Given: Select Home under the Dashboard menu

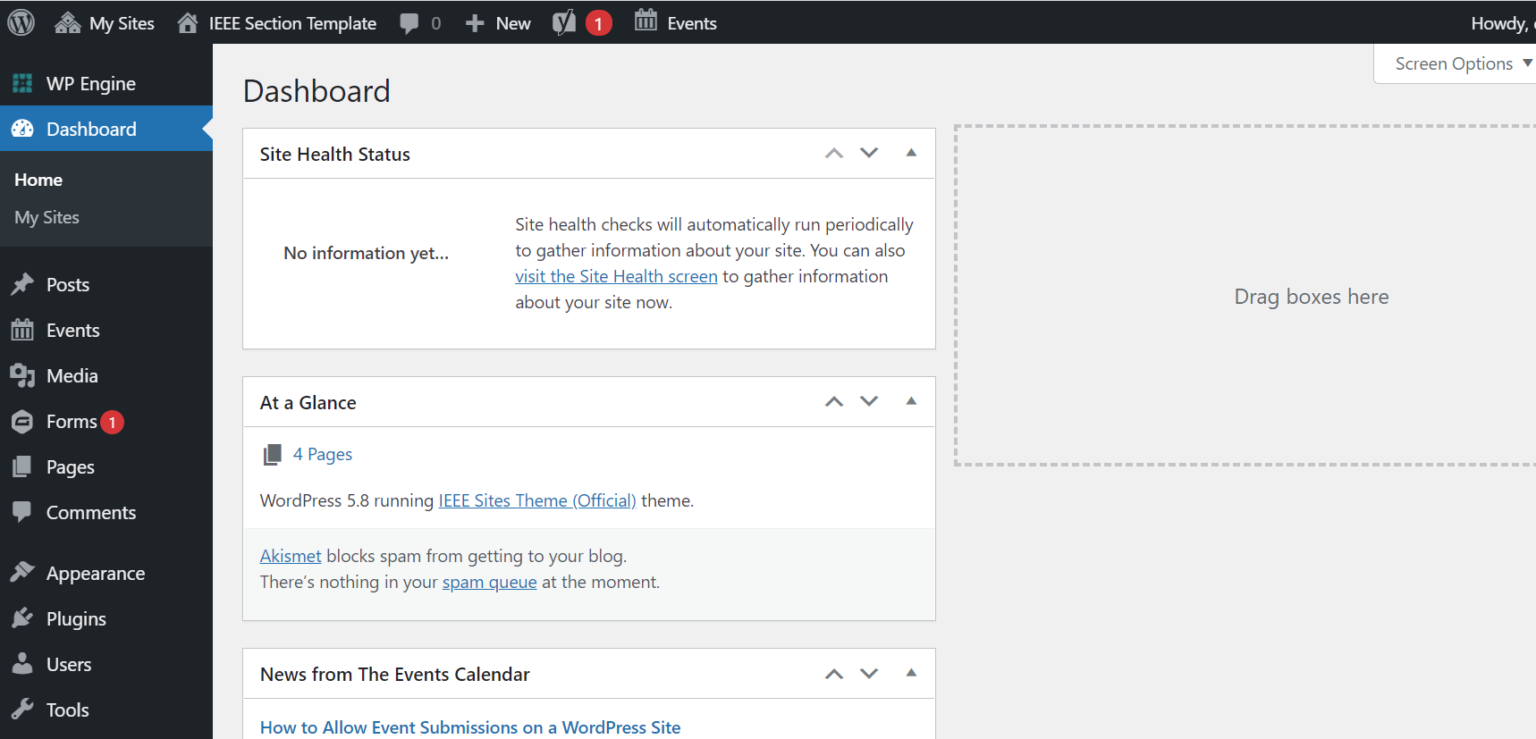Looking at the screenshot, I should 38,179.
